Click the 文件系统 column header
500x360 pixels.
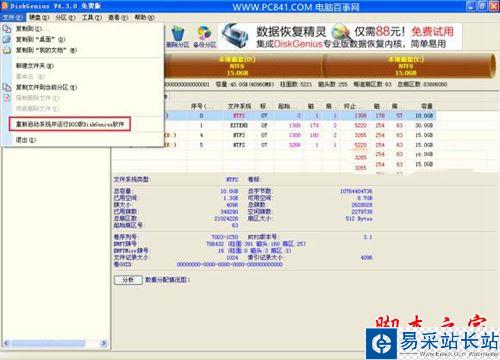tap(239, 106)
